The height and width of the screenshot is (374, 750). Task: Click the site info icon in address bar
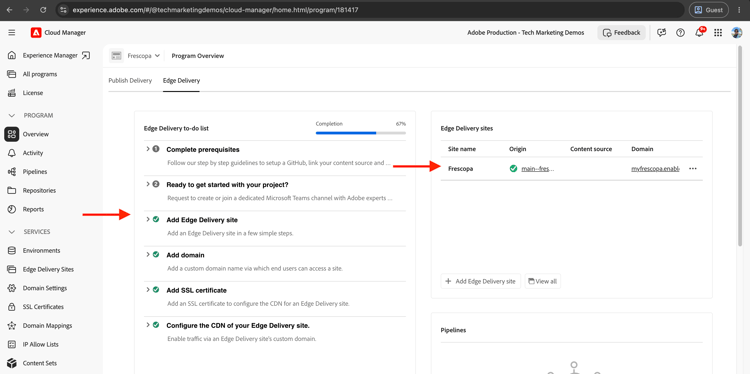coord(64,10)
